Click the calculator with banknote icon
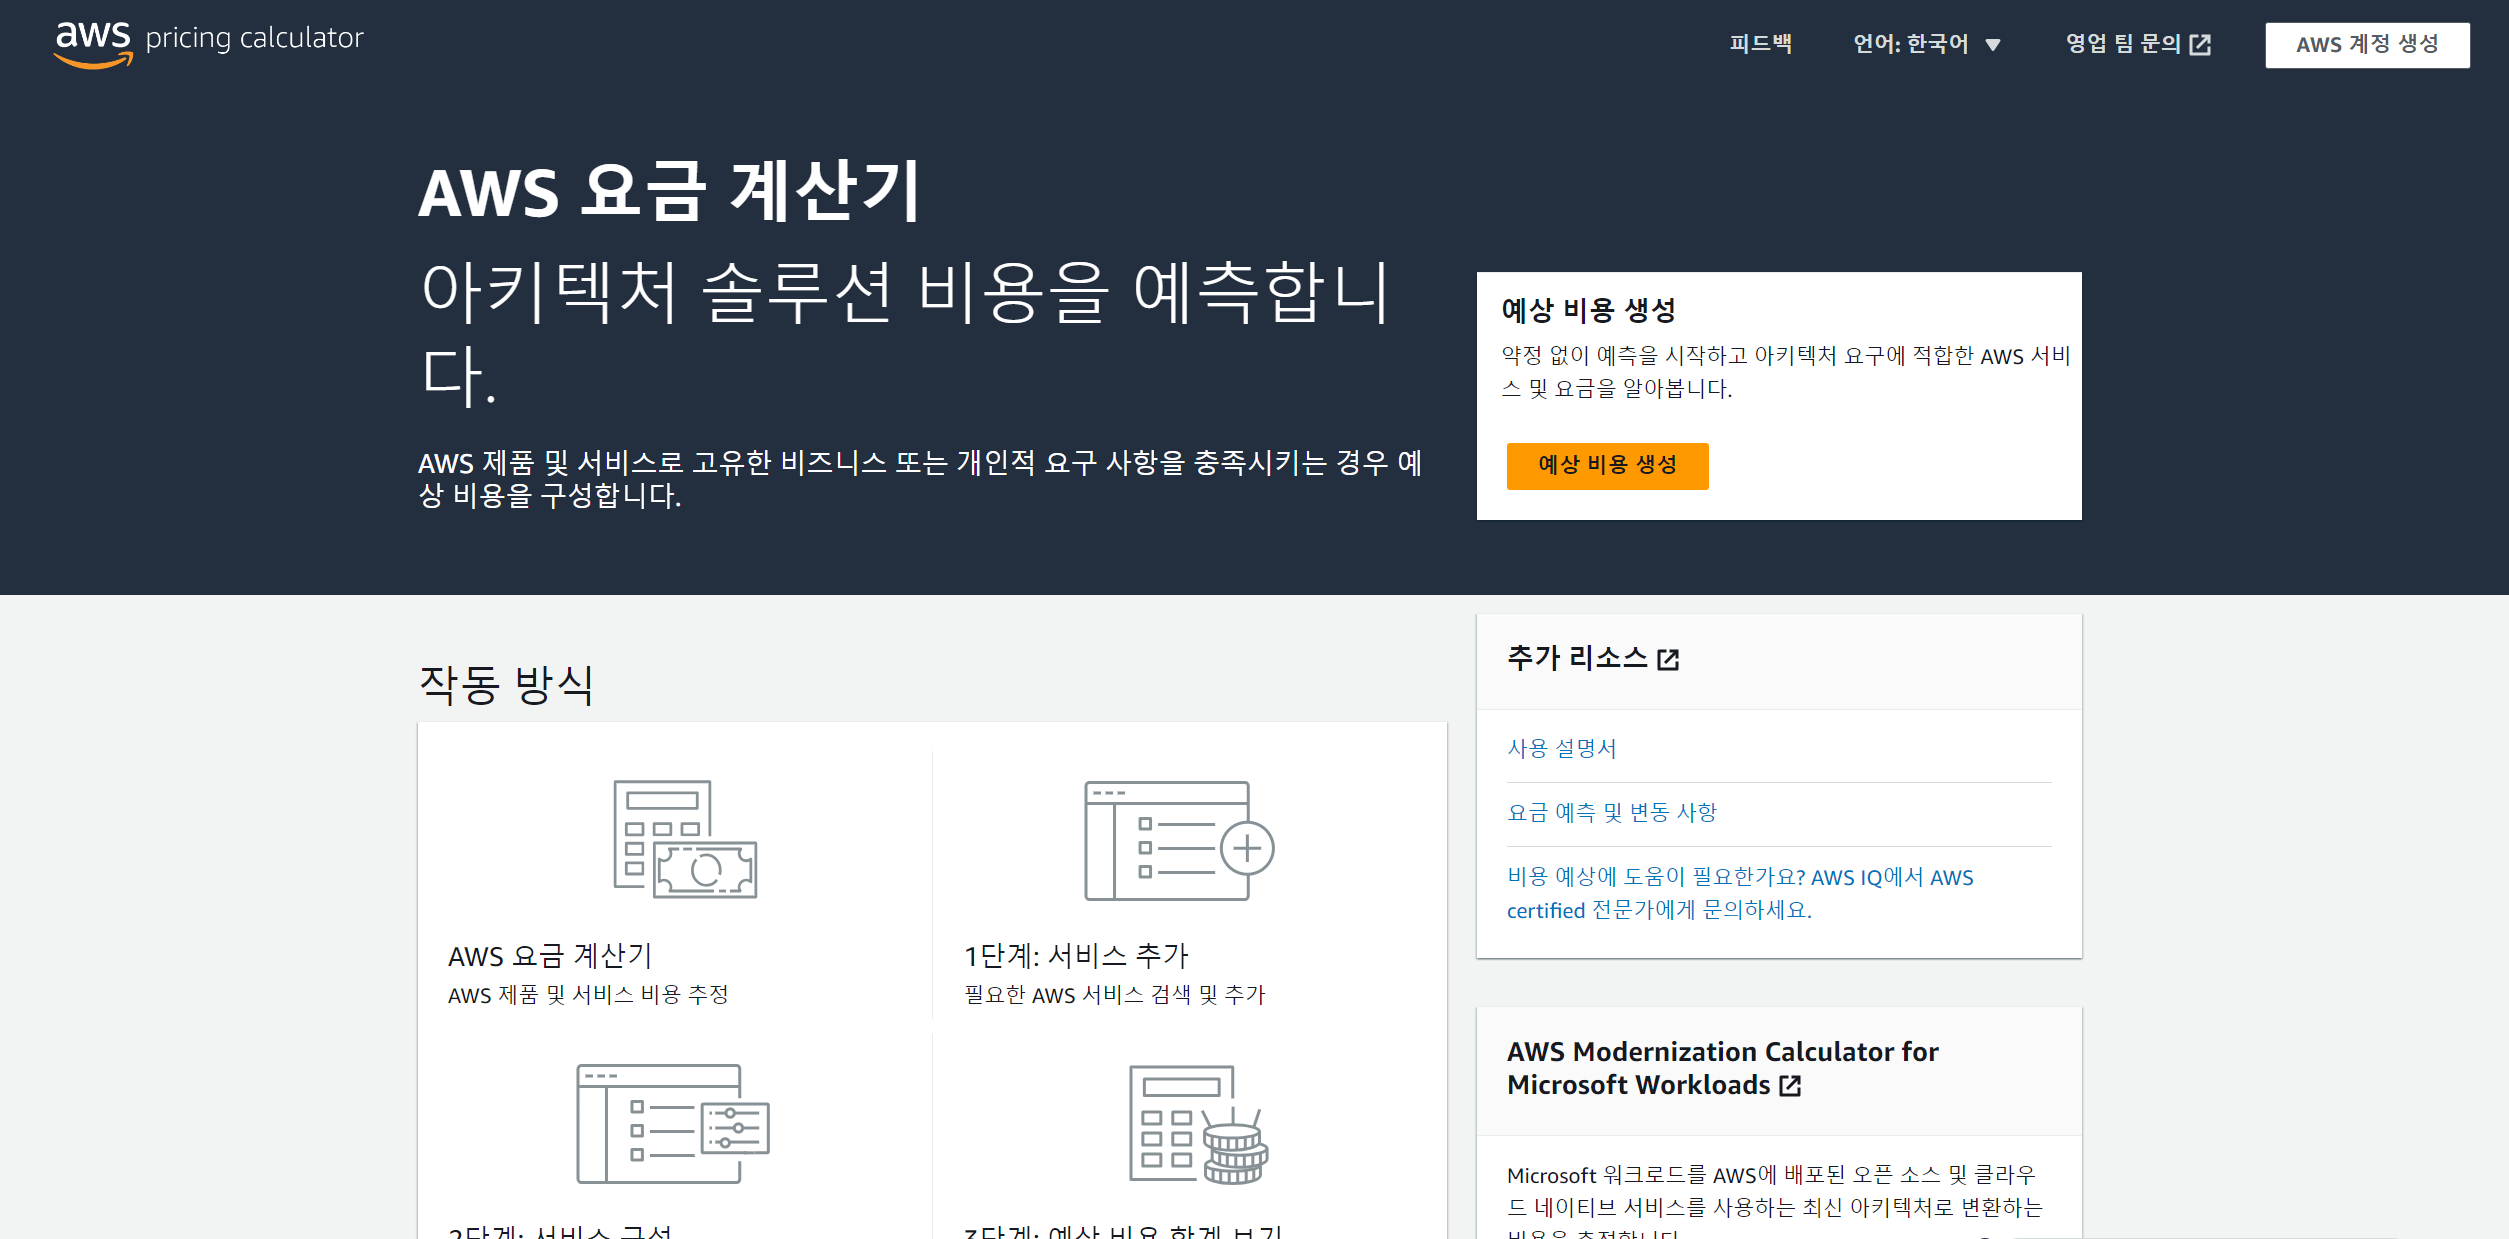Image resolution: width=2509 pixels, height=1239 pixels. tap(685, 839)
